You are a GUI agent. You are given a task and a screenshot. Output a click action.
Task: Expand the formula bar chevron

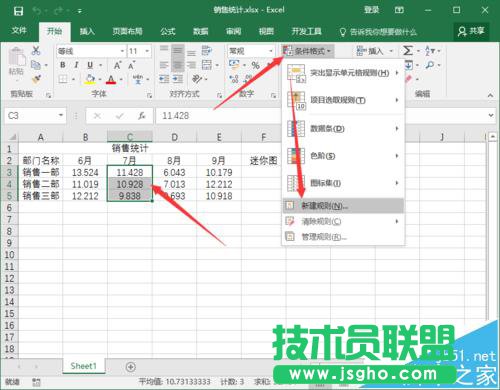(x=491, y=115)
